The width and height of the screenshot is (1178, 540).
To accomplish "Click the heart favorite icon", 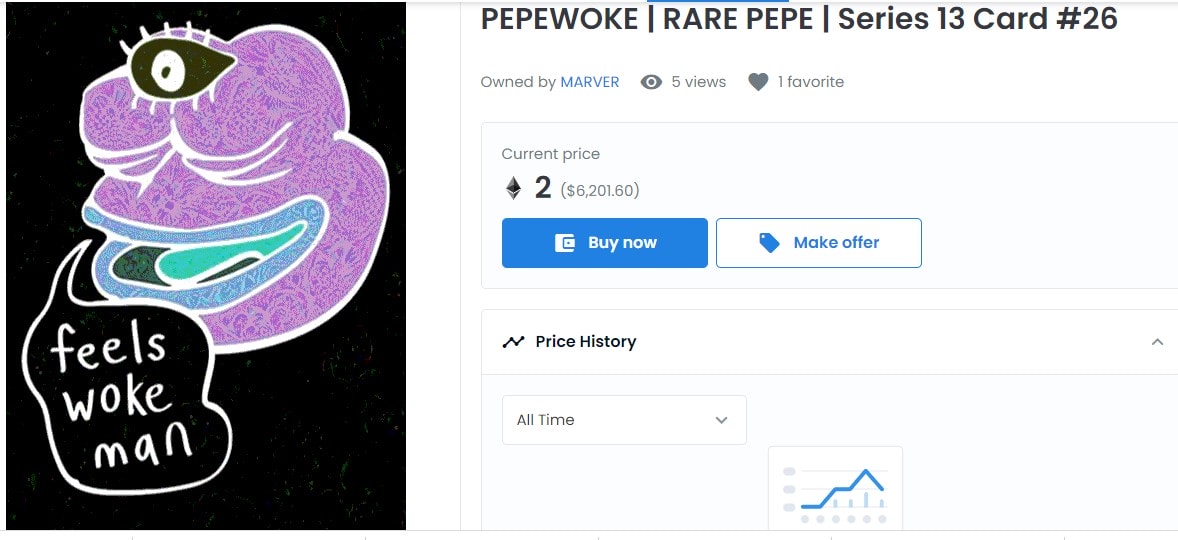I will pyautogui.click(x=758, y=82).
